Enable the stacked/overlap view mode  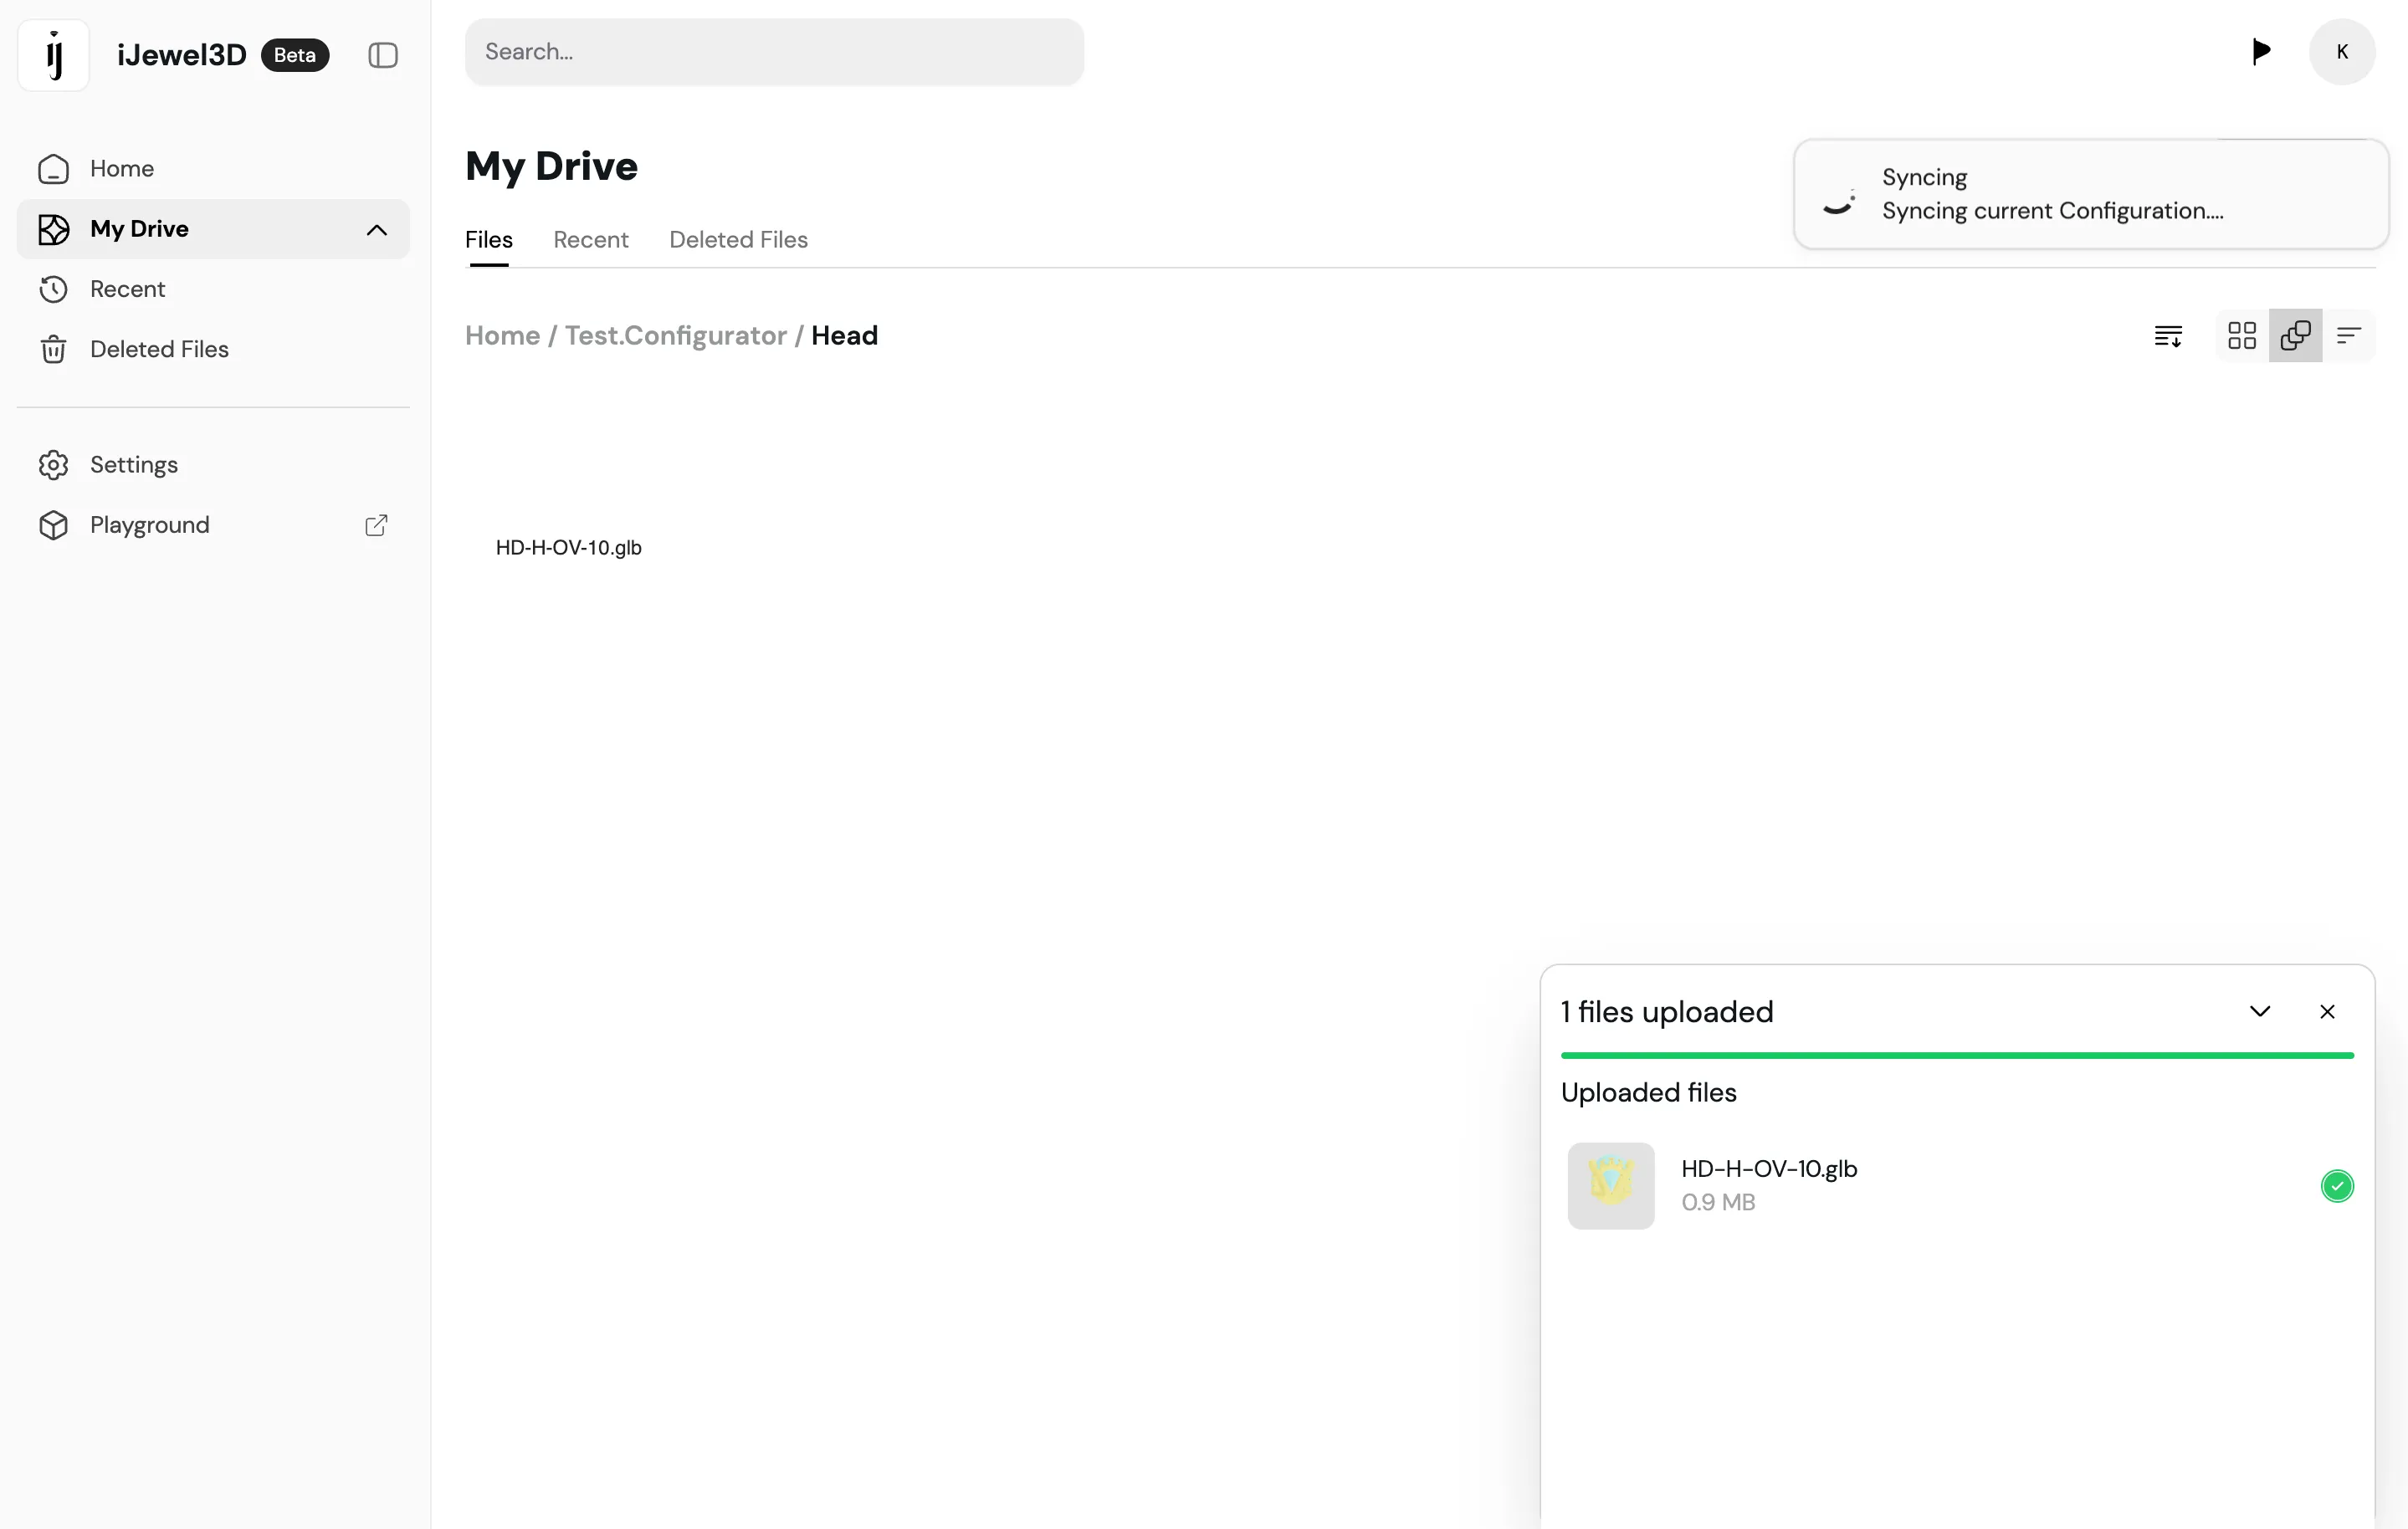pyautogui.click(x=2295, y=335)
